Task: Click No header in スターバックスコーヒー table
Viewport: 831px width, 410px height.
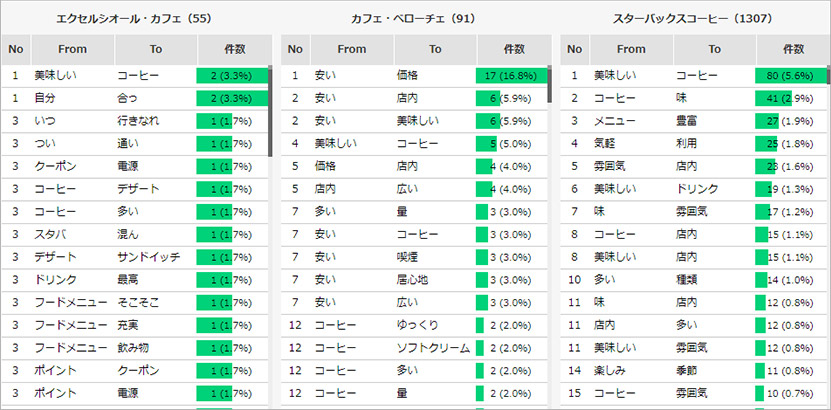Action: [x=574, y=50]
